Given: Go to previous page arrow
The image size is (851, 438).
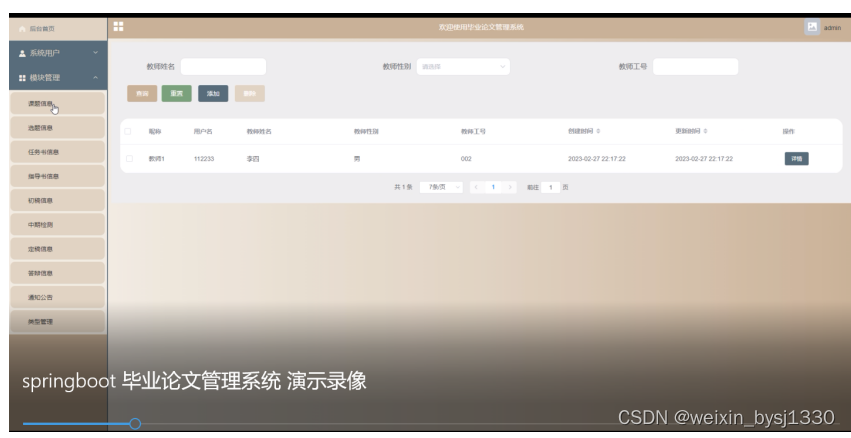Looking at the screenshot, I should [x=477, y=187].
